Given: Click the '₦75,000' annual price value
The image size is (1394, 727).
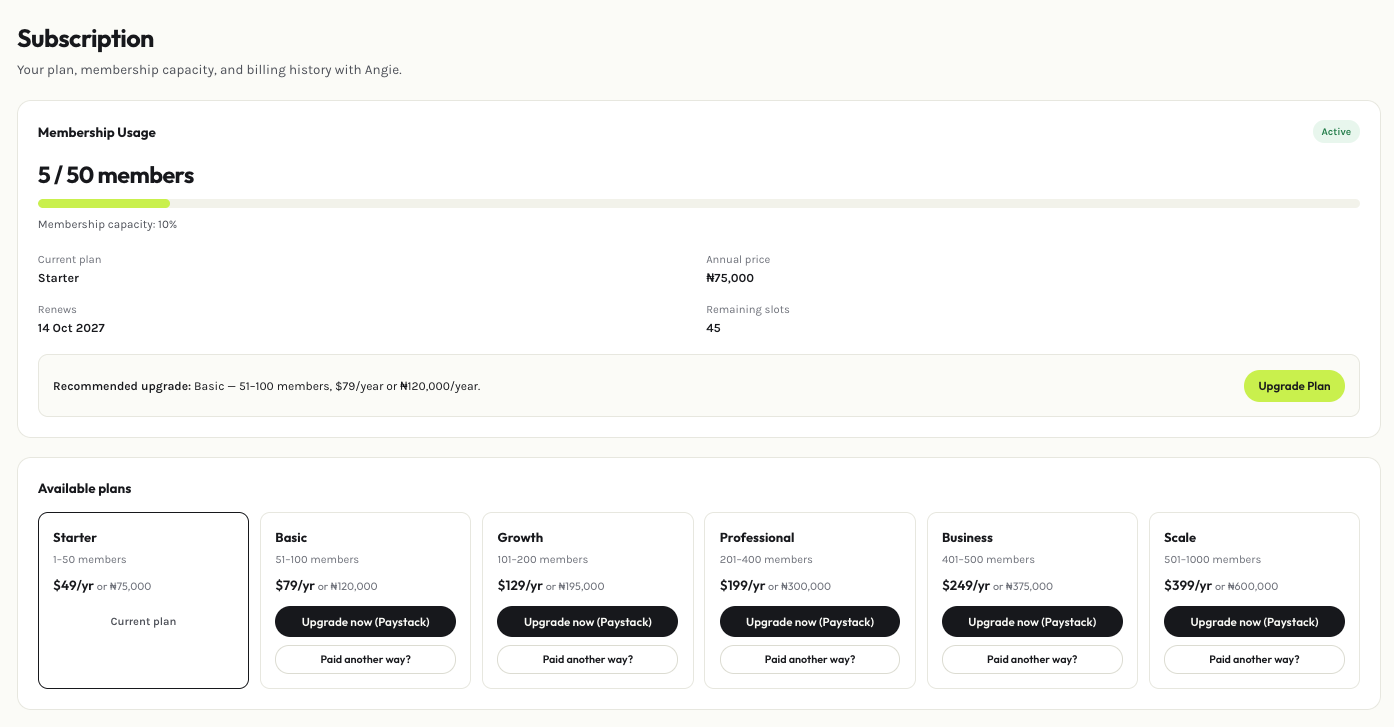Looking at the screenshot, I should (730, 278).
